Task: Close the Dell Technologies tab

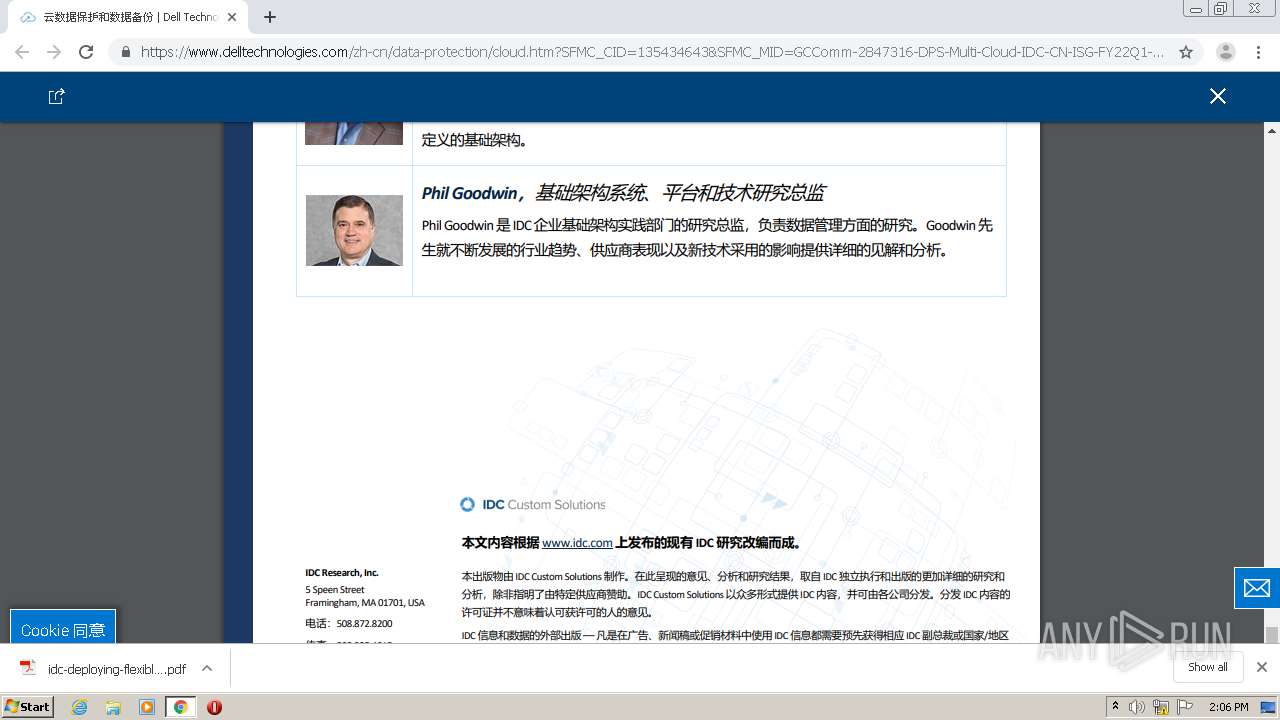Action: (232, 17)
